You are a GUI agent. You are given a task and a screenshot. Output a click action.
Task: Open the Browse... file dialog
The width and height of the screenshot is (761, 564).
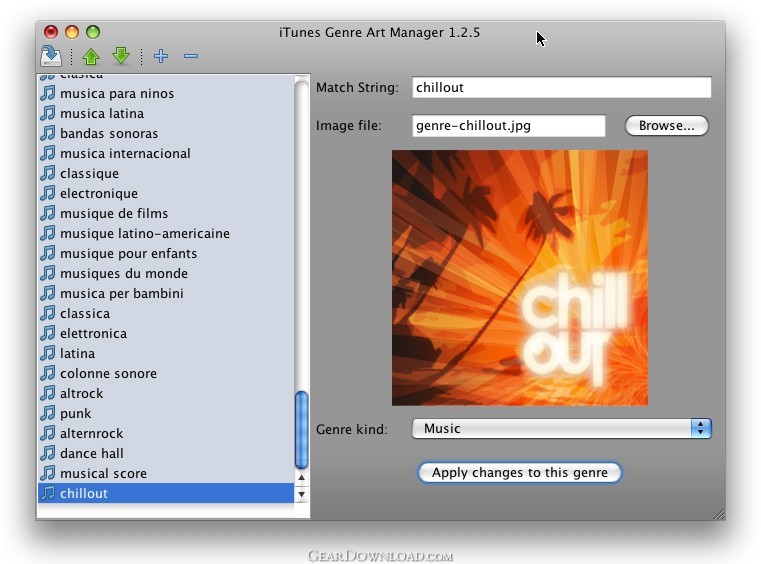point(666,126)
